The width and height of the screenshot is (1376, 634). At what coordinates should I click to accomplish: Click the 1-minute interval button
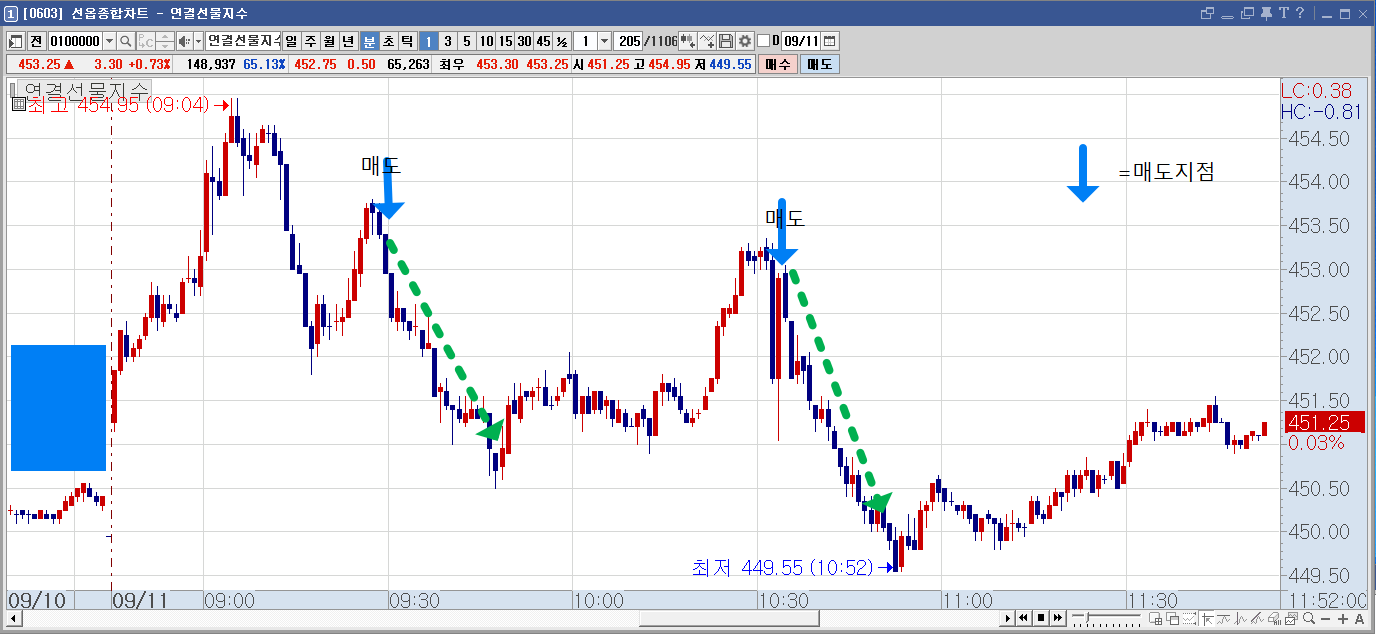[x=428, y=41]
